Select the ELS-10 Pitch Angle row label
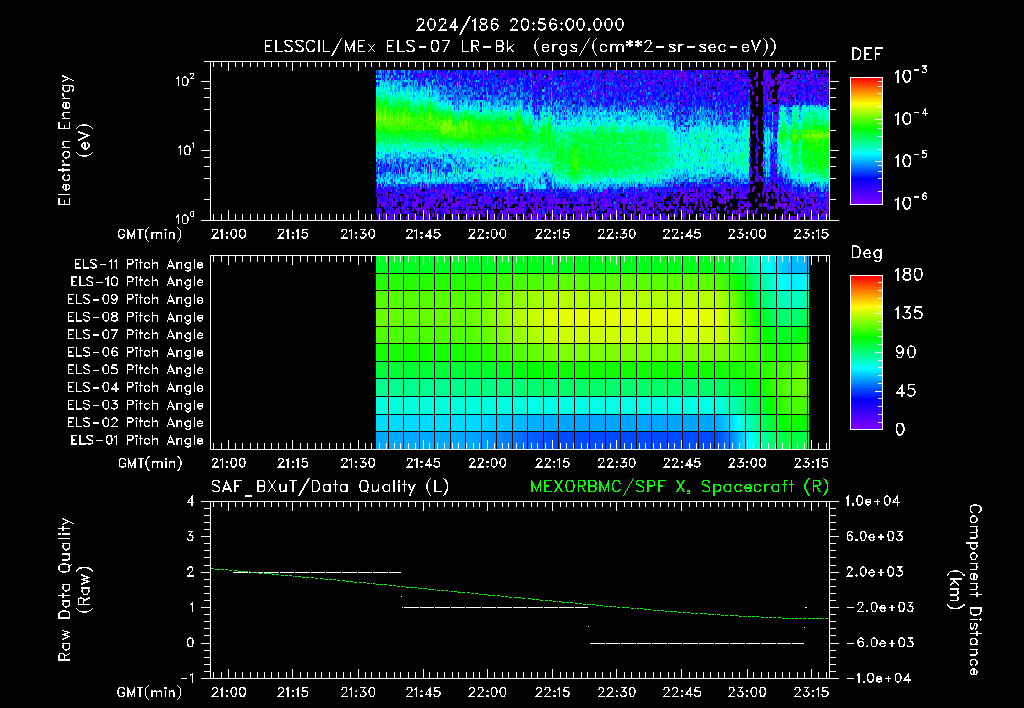Viewport: 1024px width, 708px height. [x=137, y=282]
